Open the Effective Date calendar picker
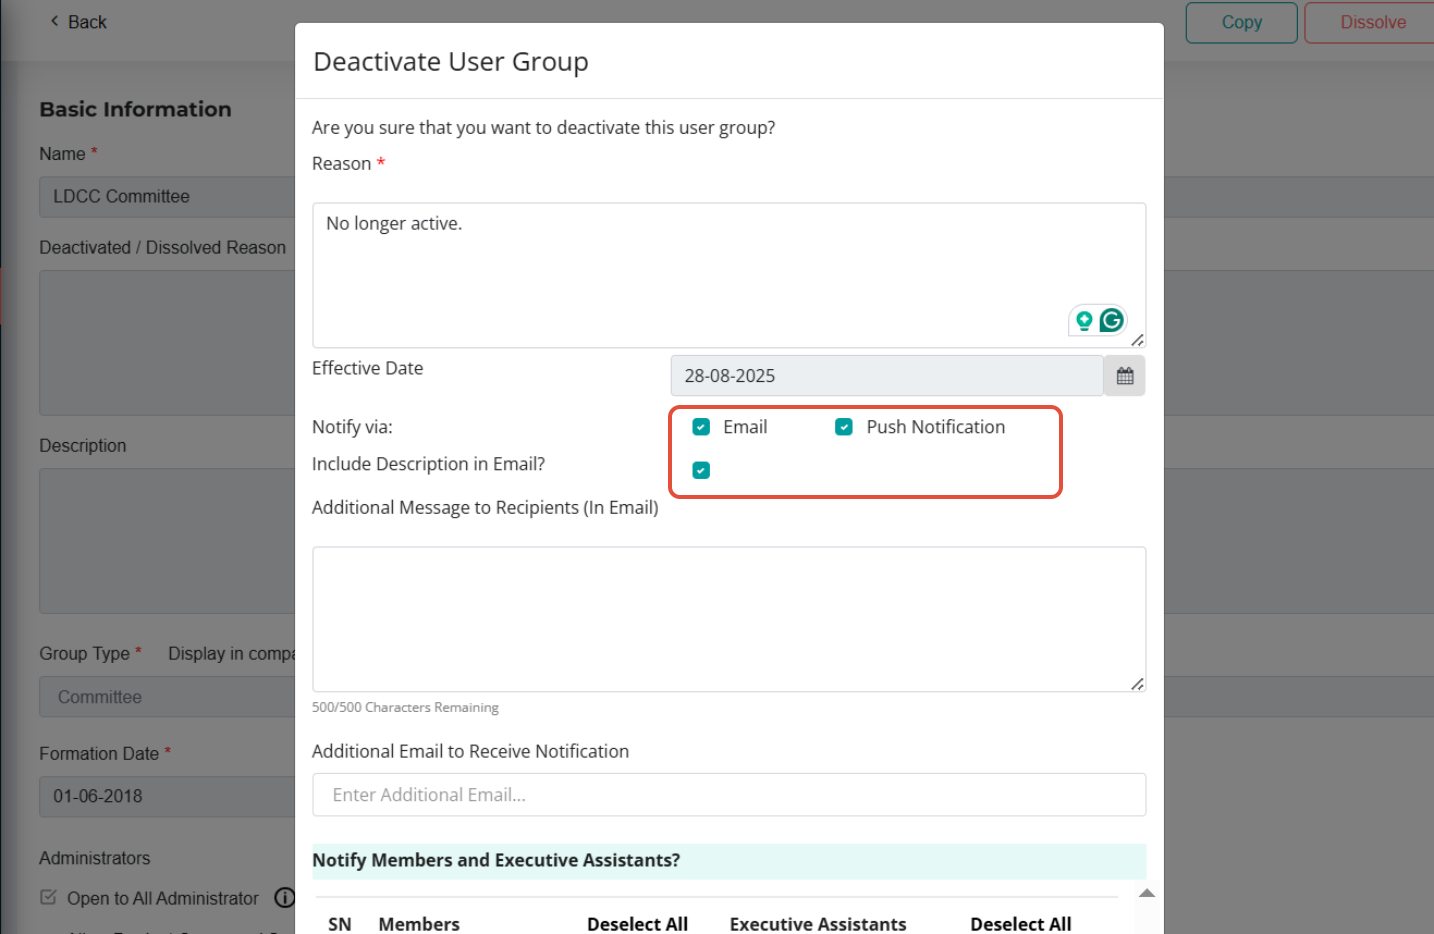The image size is (1434, 934). point(1125,376)
